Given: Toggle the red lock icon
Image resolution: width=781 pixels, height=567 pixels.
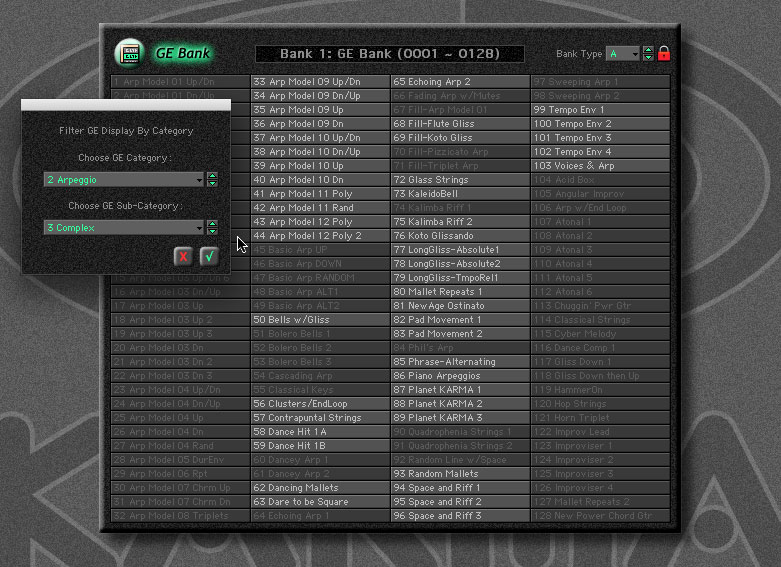Looking at the screenshot, I should pos(664,53).
